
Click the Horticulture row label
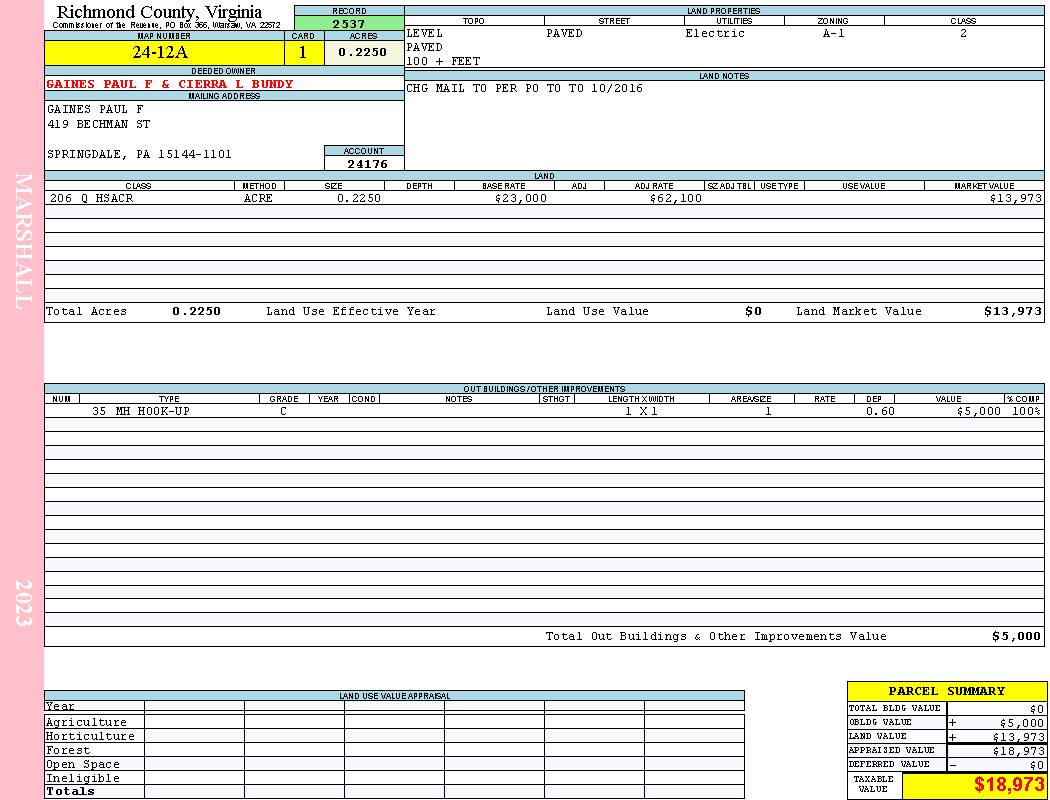point(90,736)
